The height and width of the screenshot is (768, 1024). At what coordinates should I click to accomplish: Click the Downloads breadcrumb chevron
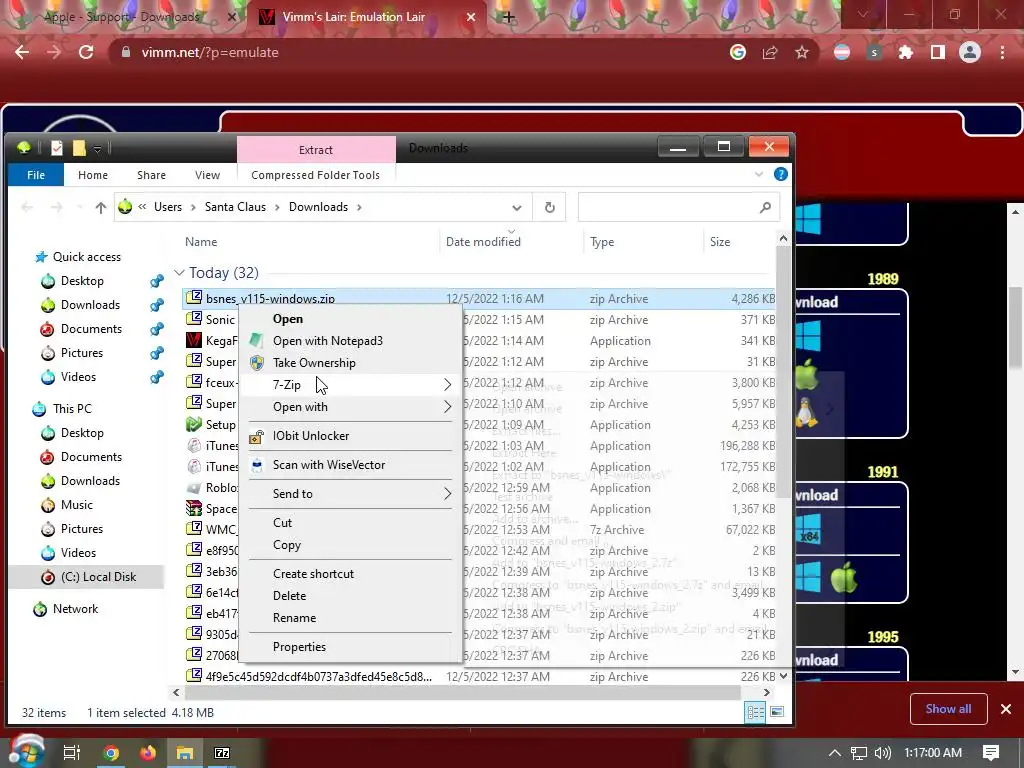[x=359, y=207]
